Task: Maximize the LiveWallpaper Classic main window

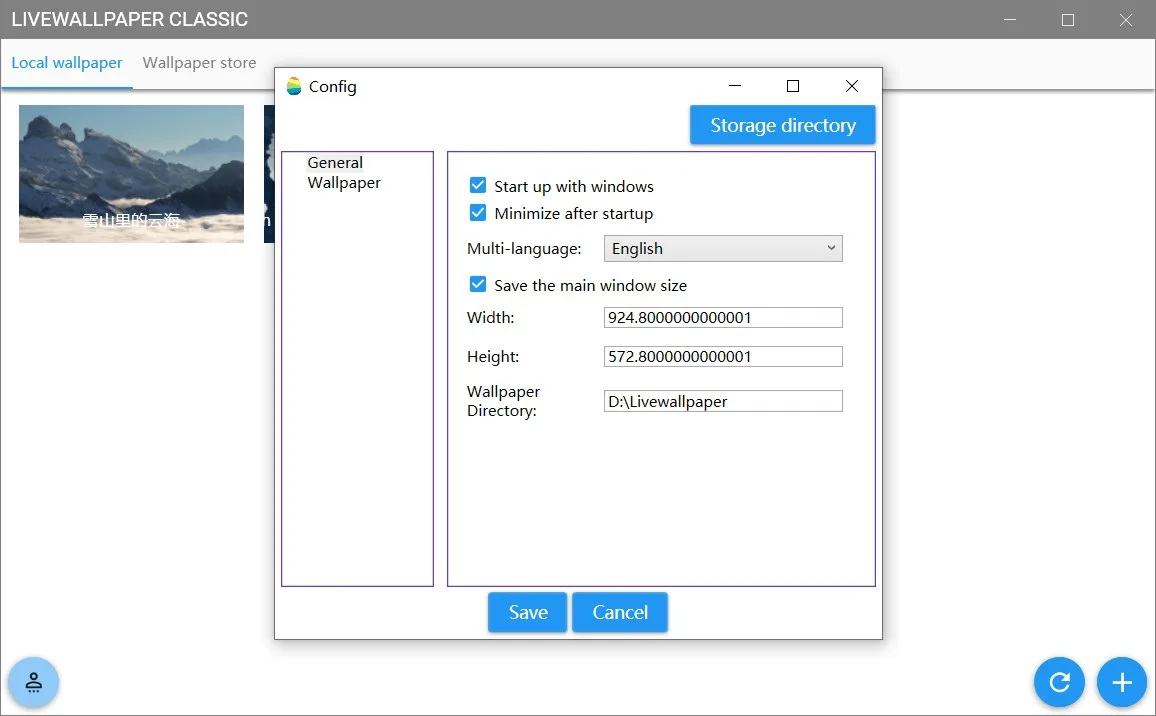Action: coord(1068,20)
